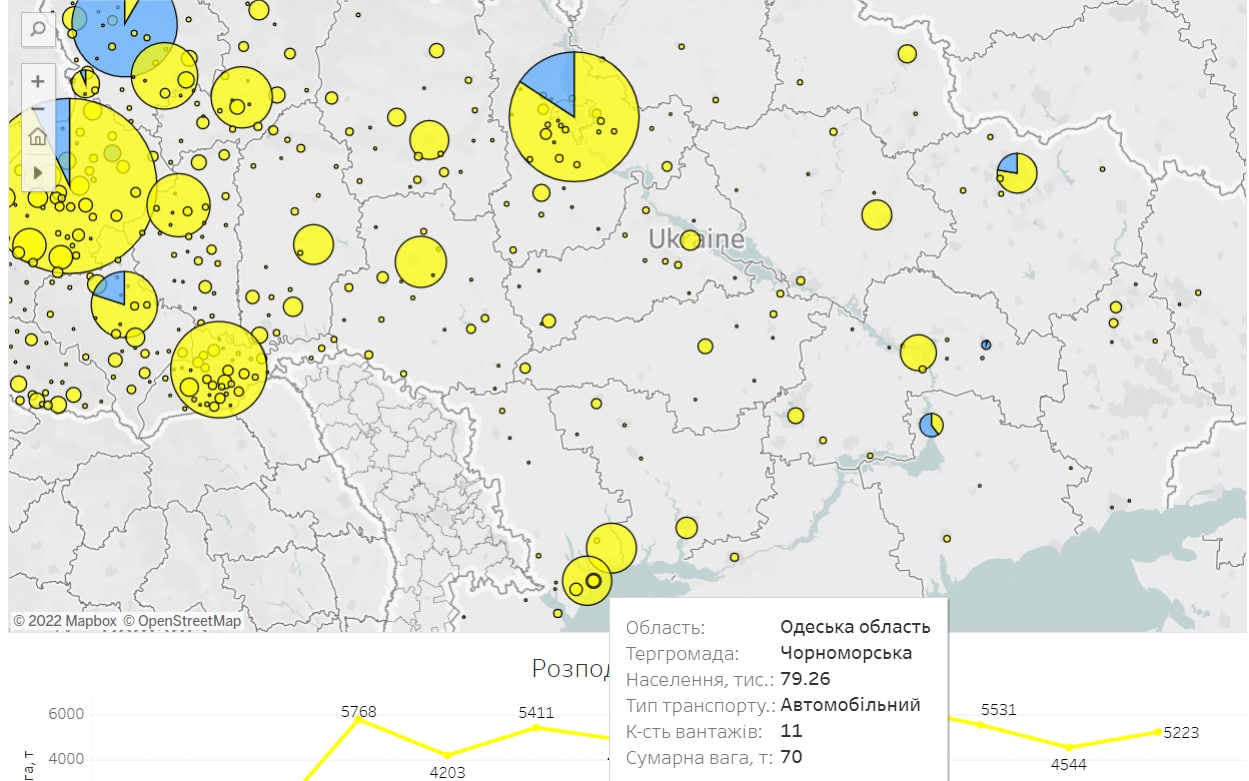Screen dimensions: 1249x781
Task: Zoom out using the minus button
Action: (x=37, y=108)
